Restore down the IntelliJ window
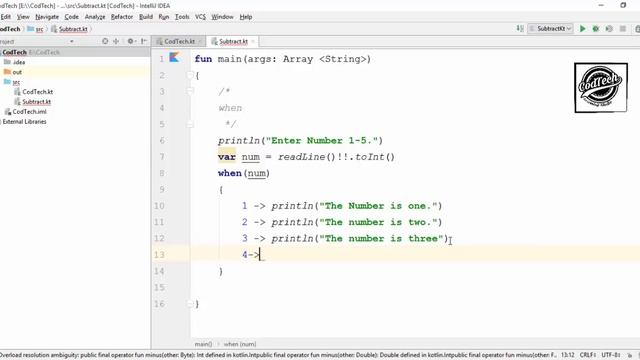 pyautogui.click(x=623, y=5)
